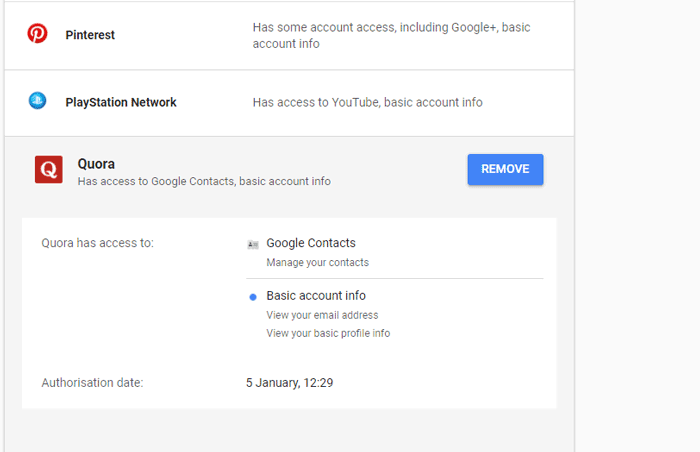The width and height of the screenshot is (700, 452).
Task: Click the 'Google Contacts' permission heading
Action: pos(311,243)
